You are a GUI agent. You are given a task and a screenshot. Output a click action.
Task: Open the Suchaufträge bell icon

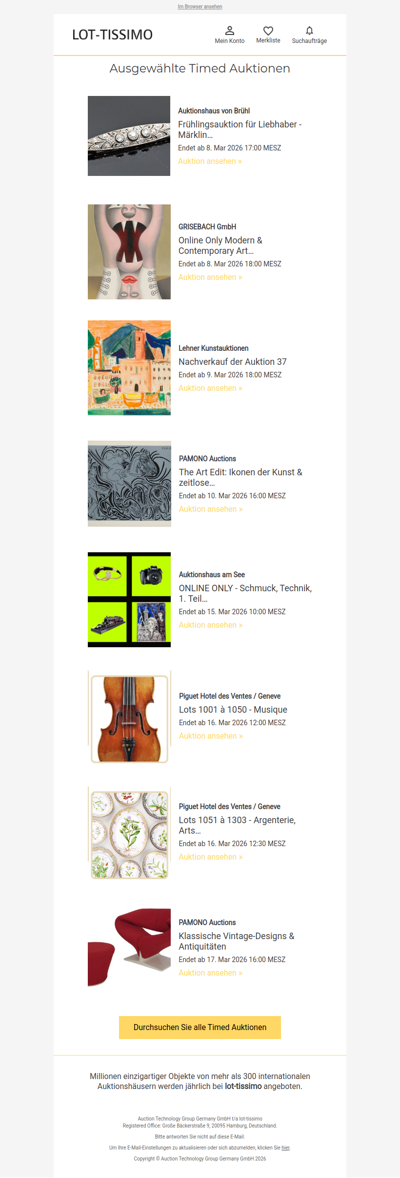[309, 31]
